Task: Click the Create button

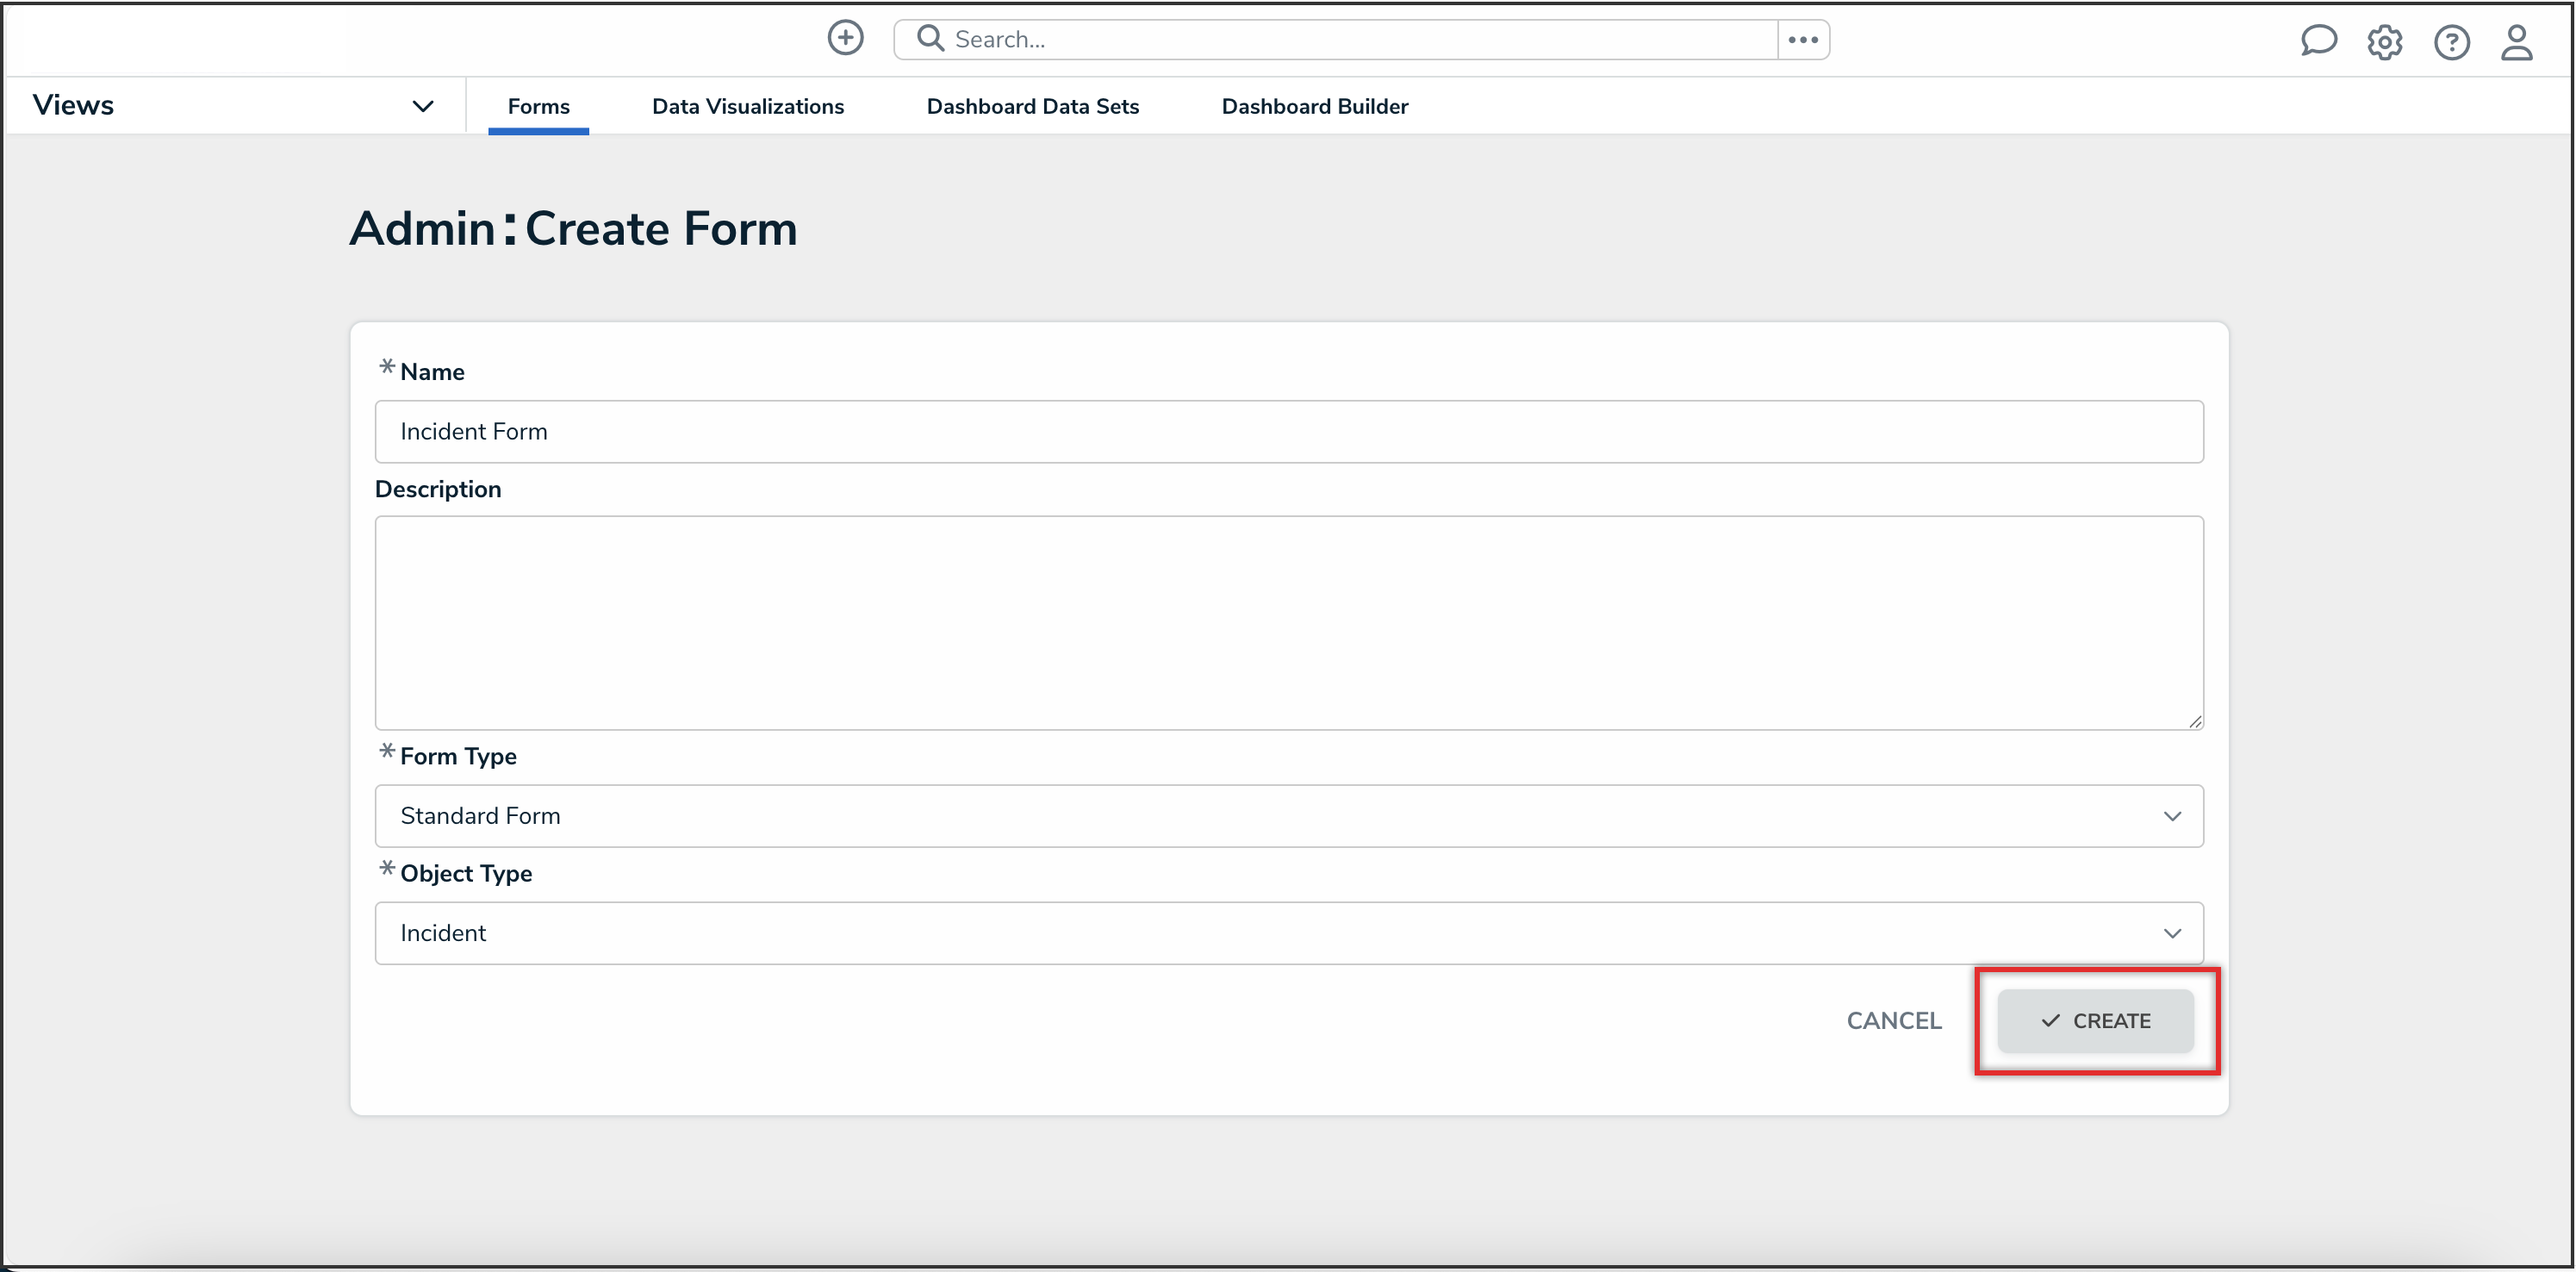Action: pos(2110,1020)
